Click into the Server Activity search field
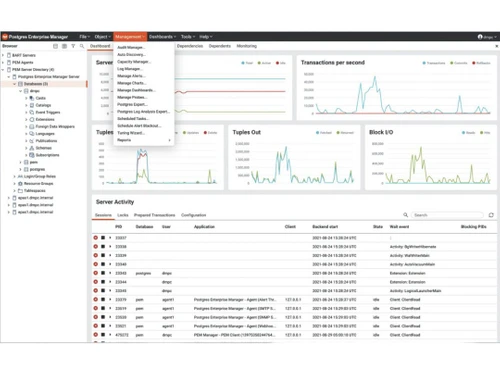The height and width of the screenshot is (375, 500). 447,215
